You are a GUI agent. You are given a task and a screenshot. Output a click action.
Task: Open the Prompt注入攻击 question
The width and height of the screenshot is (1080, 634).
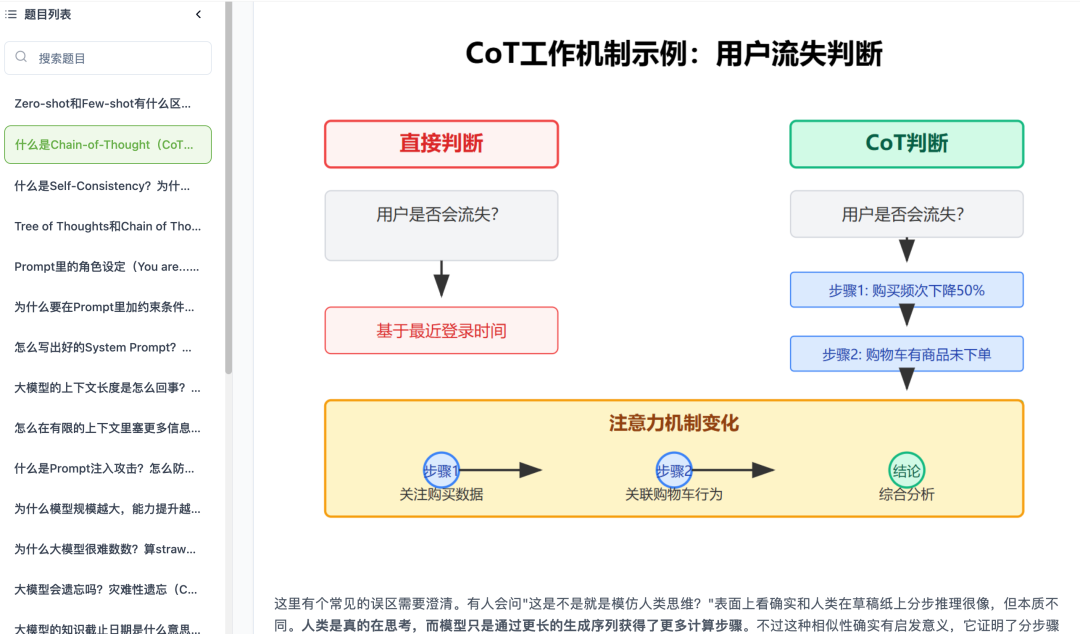tap(105, 468)
